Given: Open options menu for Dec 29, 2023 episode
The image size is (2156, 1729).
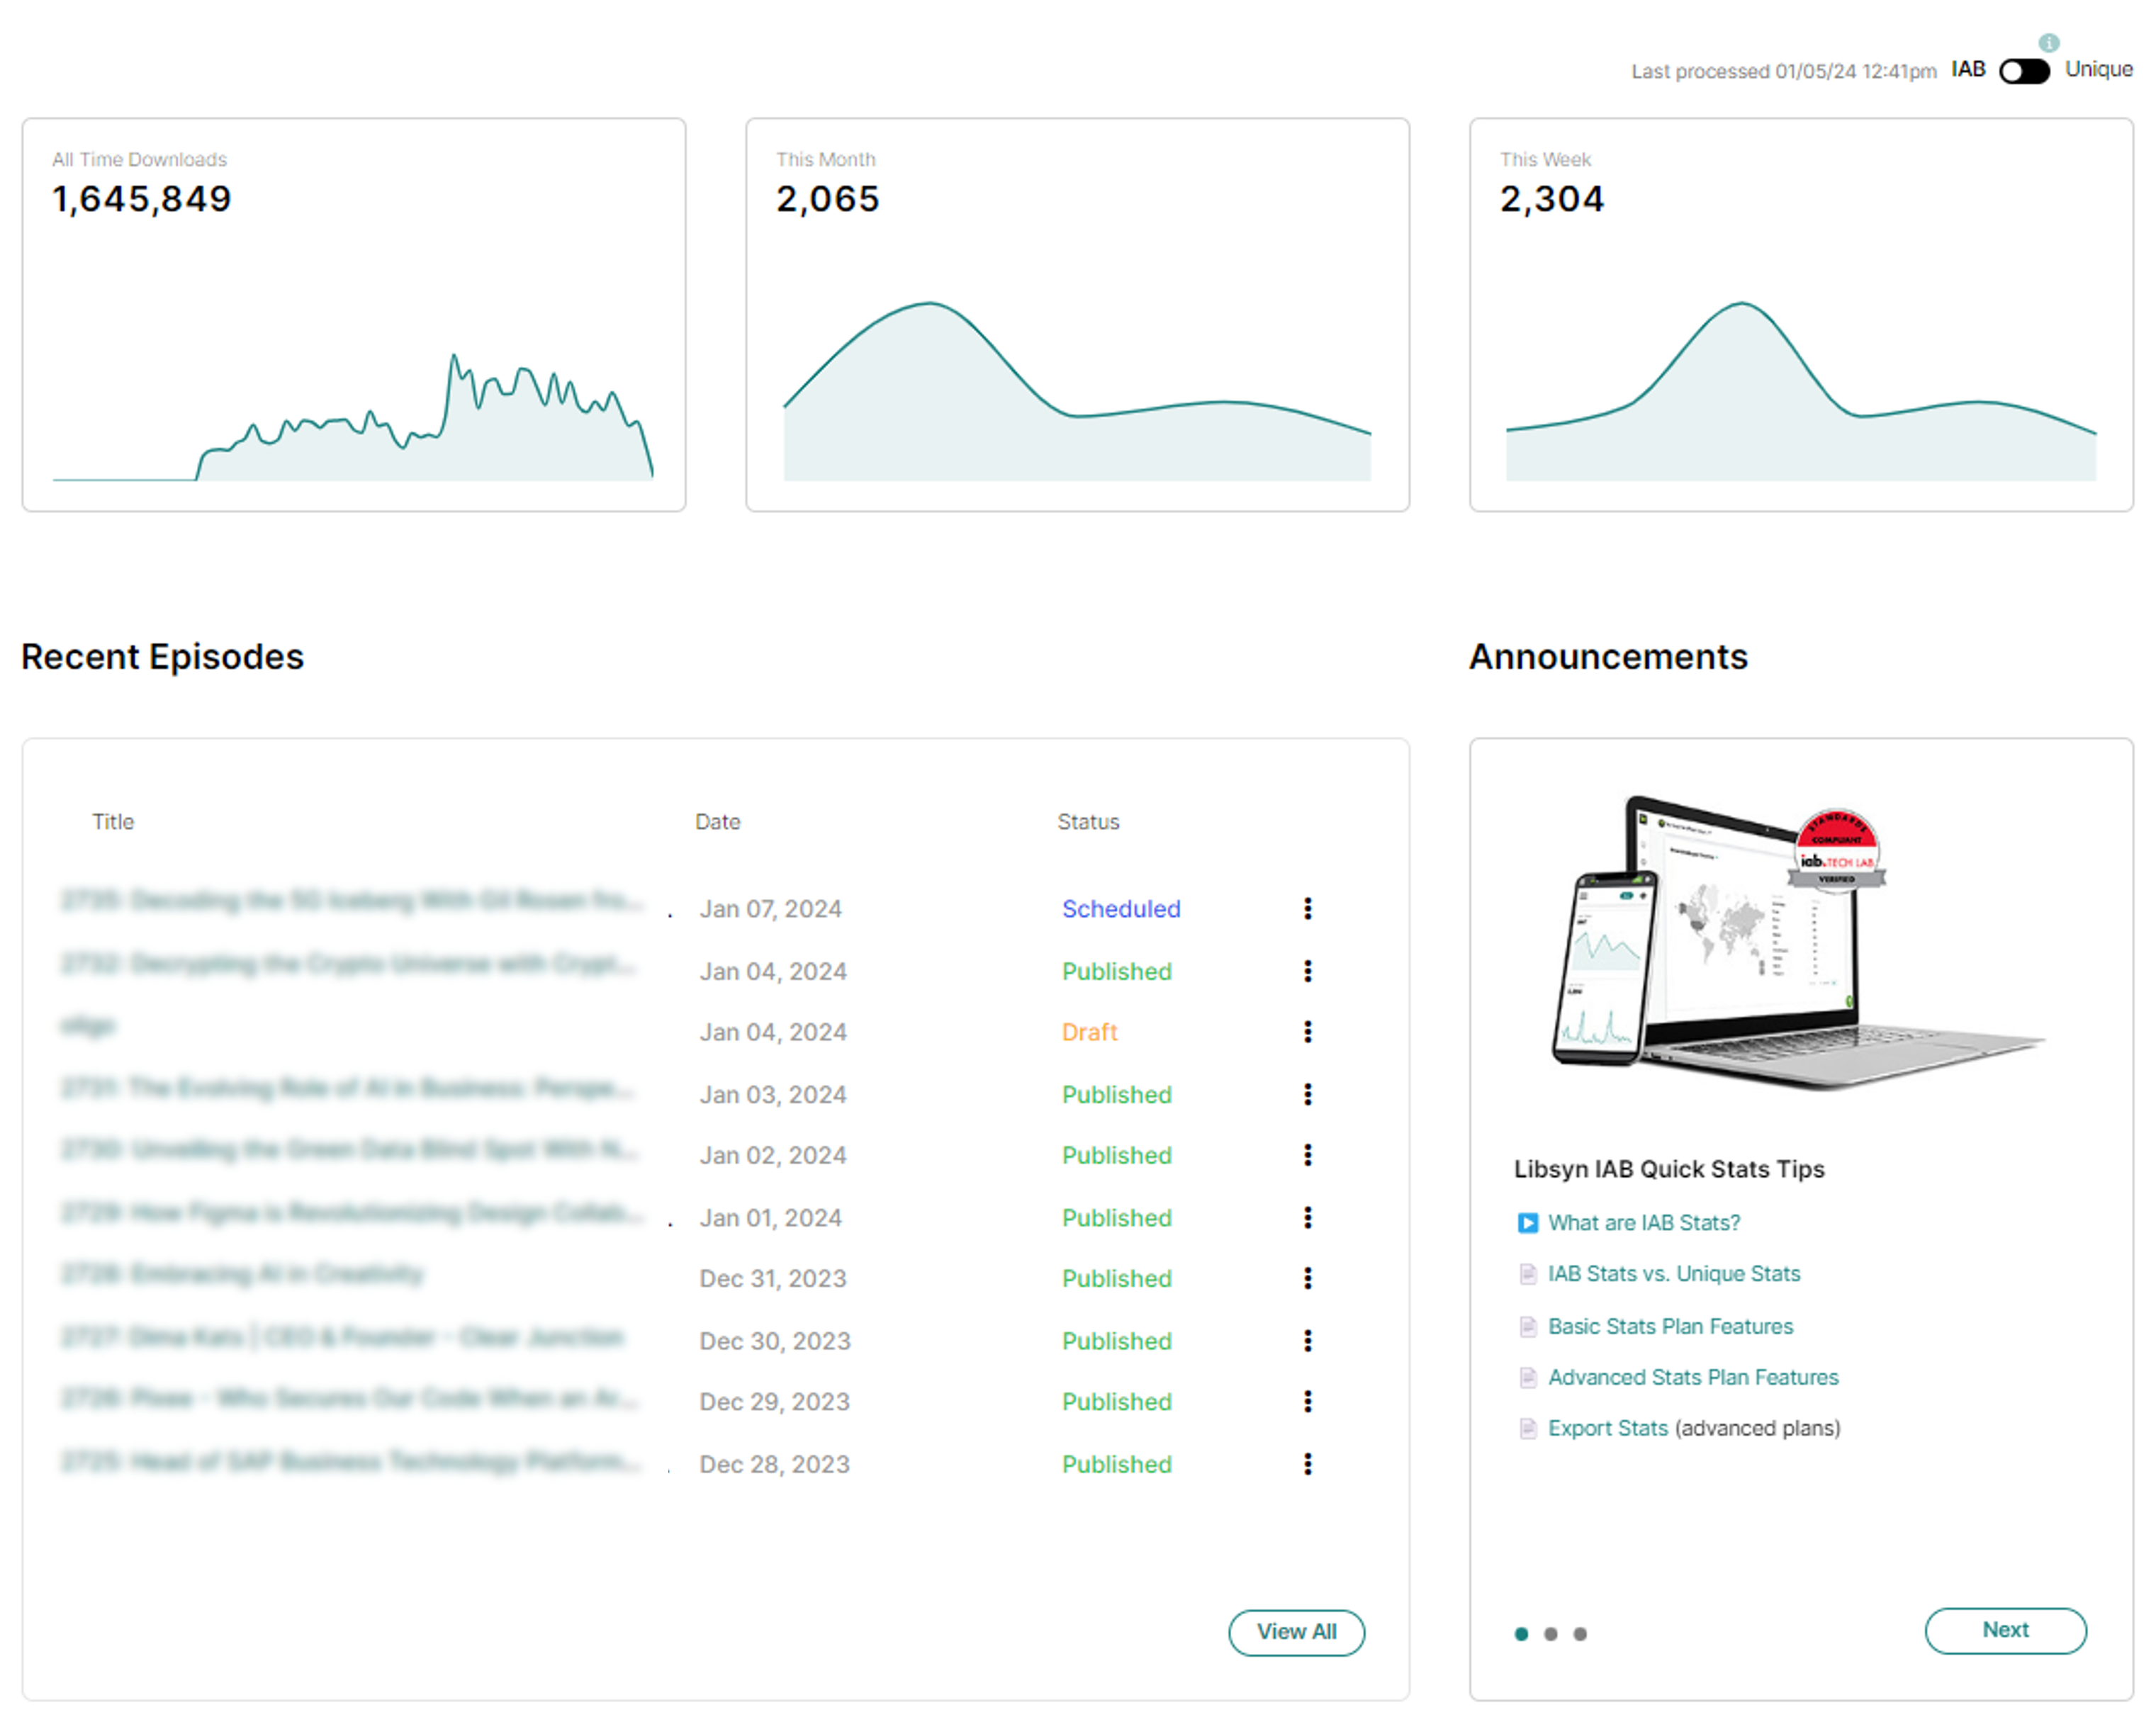Looking at the screenshot, I should point(1307,1401).
